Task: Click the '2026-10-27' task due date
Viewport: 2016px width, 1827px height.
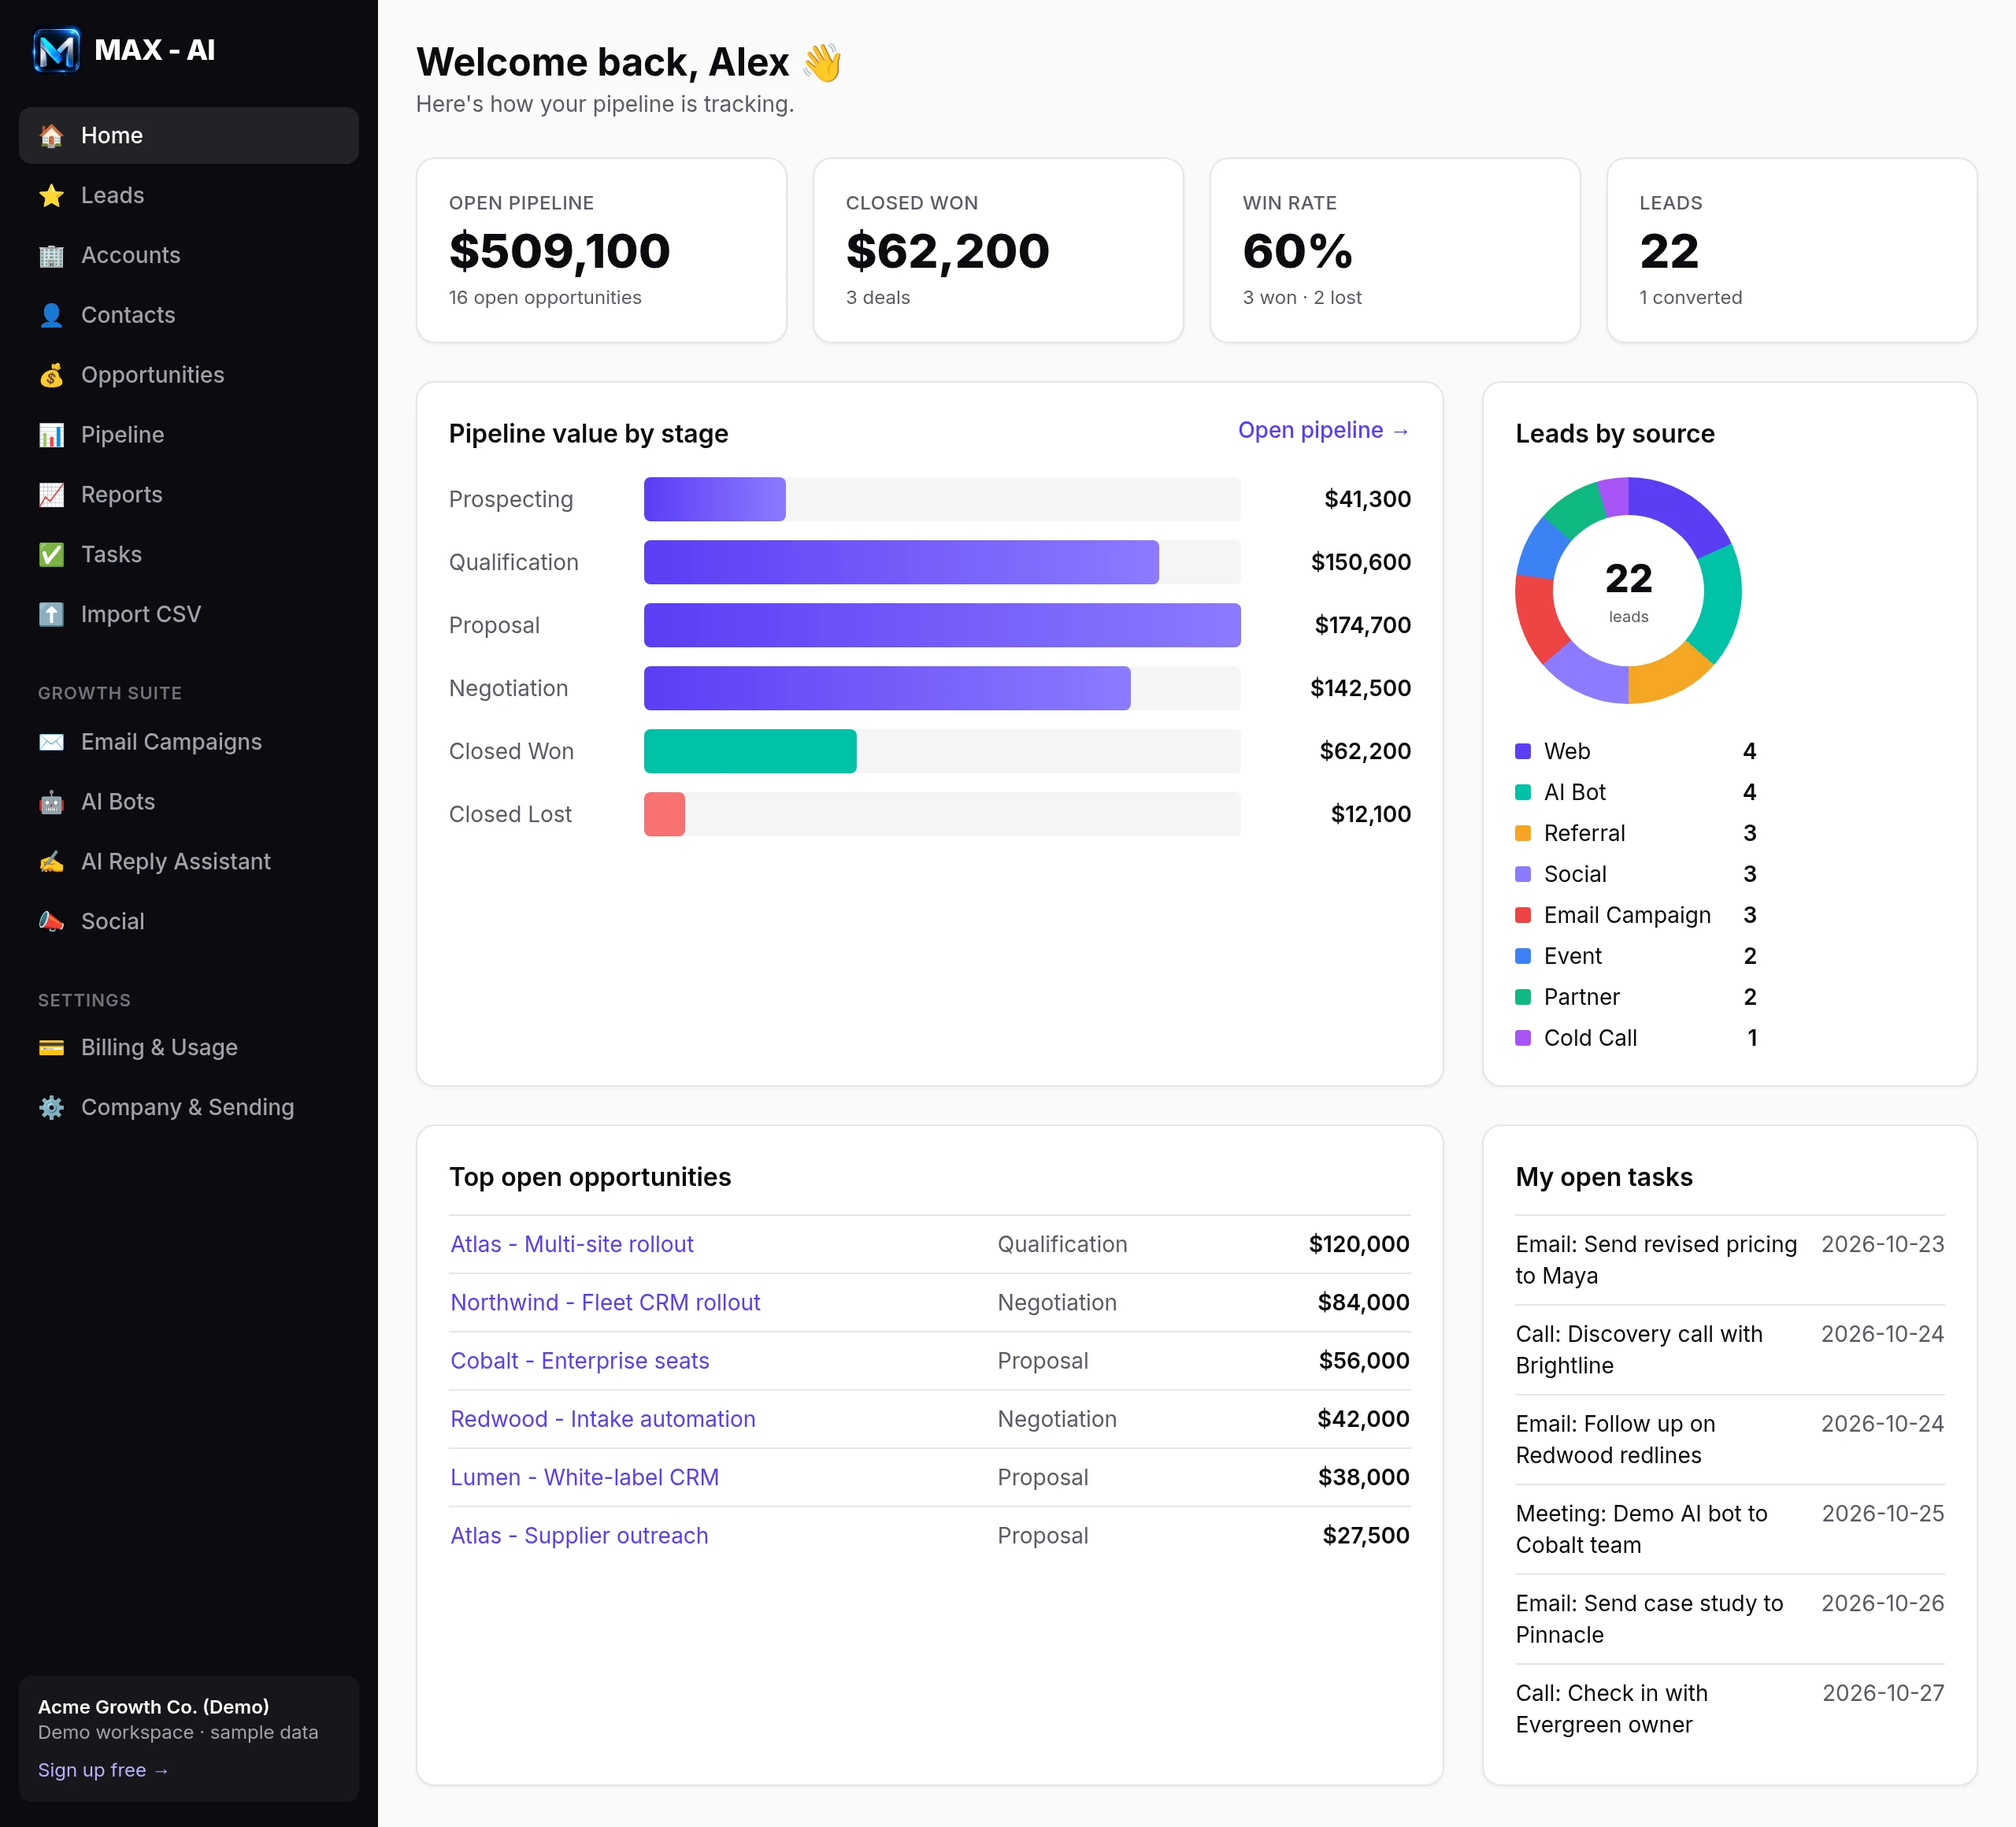Action: (x=1883, y=1693)
